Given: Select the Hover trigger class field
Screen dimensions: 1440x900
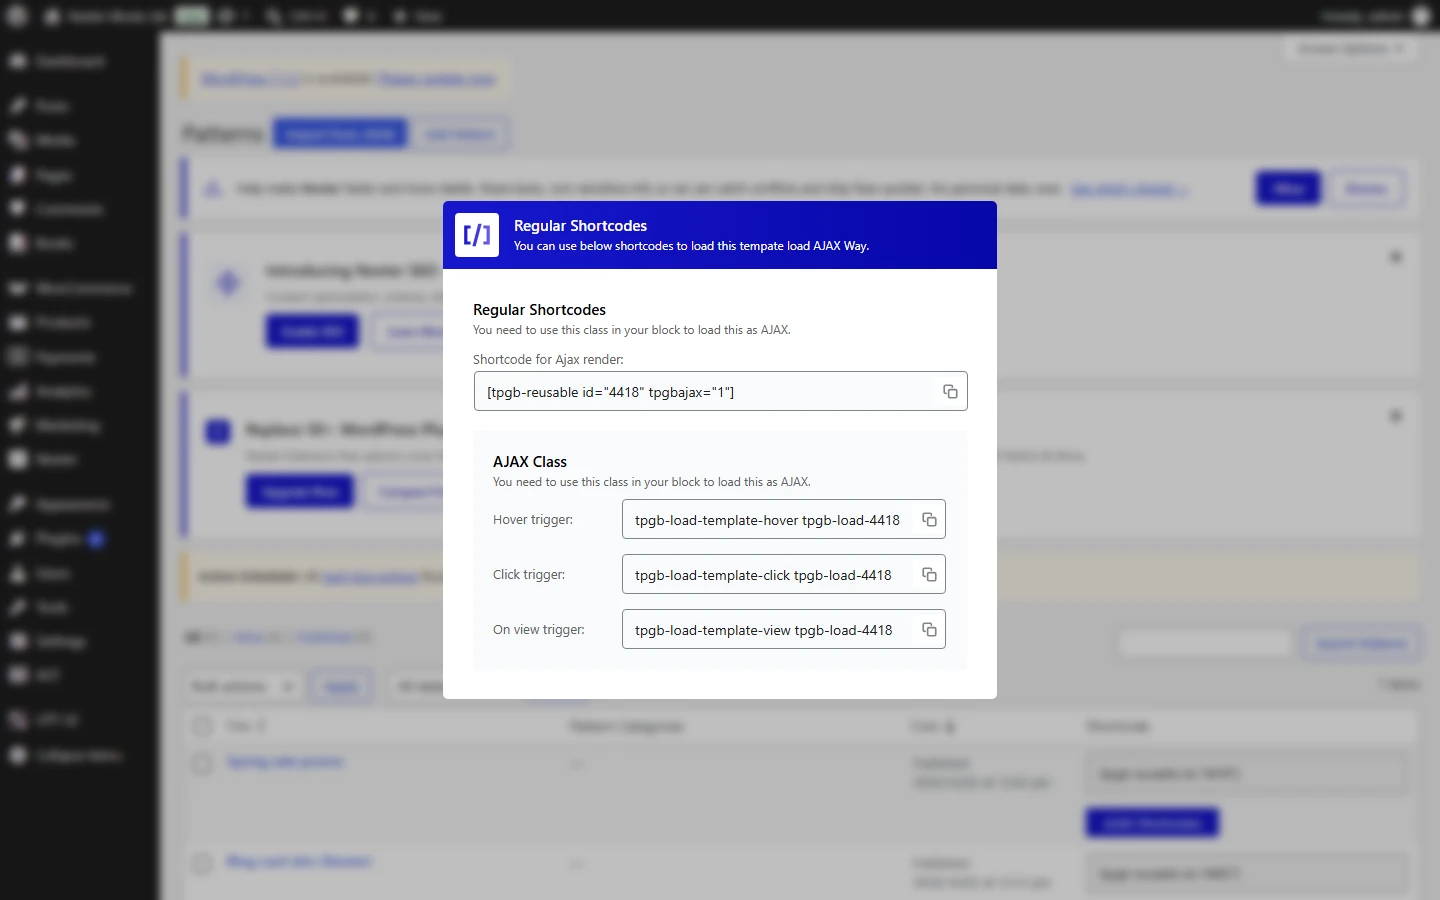Looking at the screenshot, I should (783, 520).
